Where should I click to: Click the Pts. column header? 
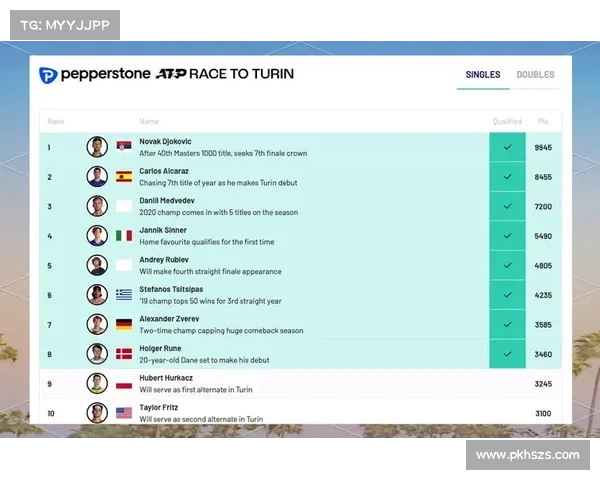[x=543, y=121]
